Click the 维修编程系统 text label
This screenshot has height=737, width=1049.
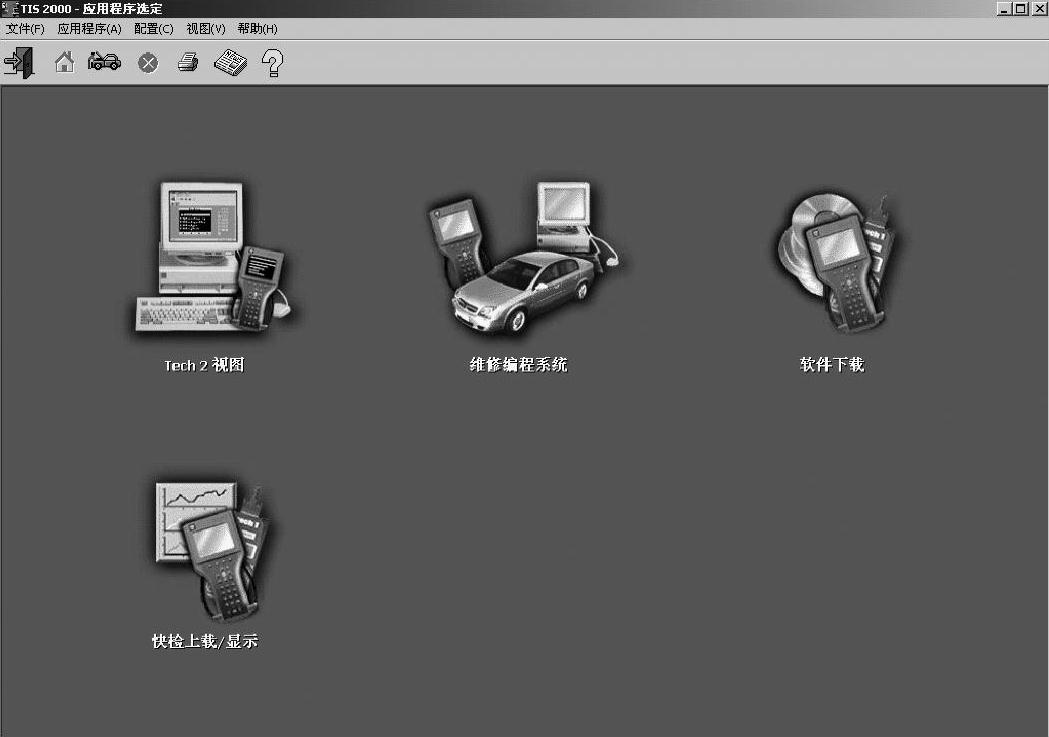coord(518,365)
